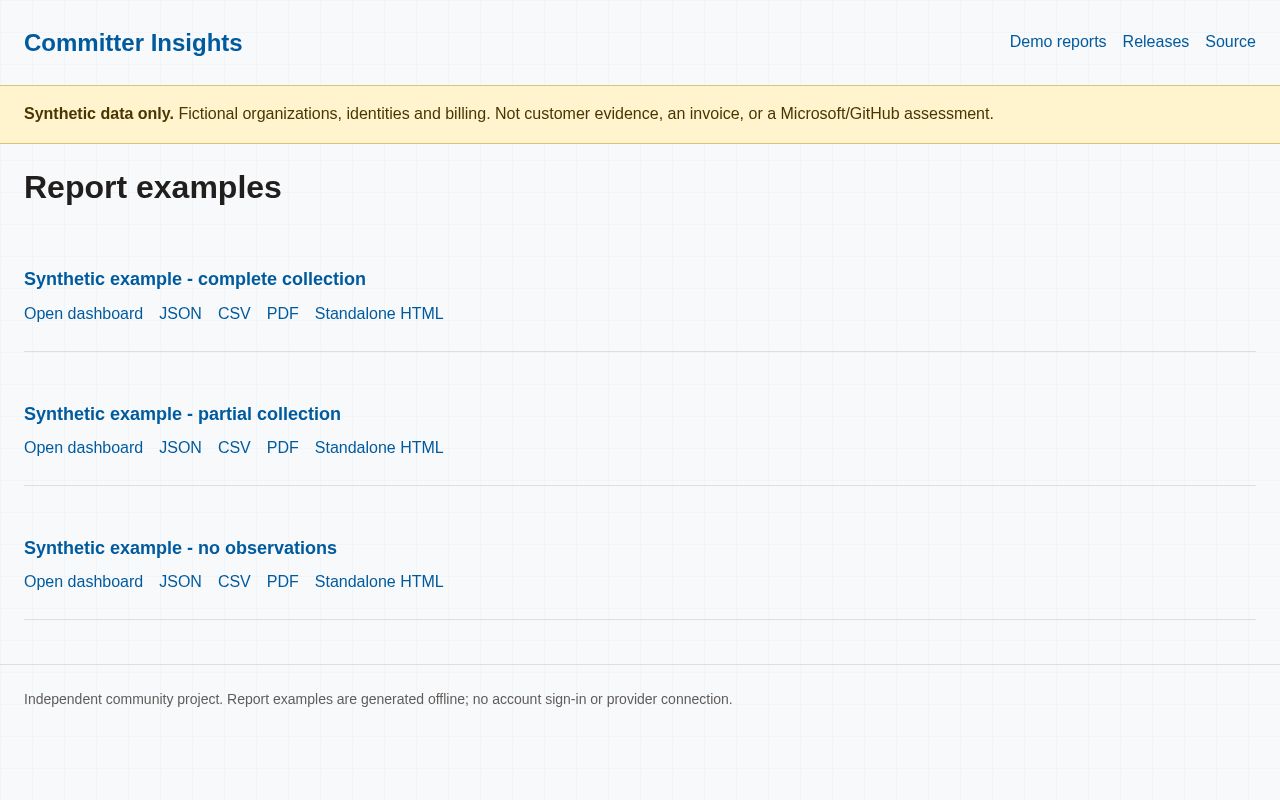This screenshot has height=800, width=1280.
Task: Click the 'Independent community project' footer note
Action: [378, 699]
